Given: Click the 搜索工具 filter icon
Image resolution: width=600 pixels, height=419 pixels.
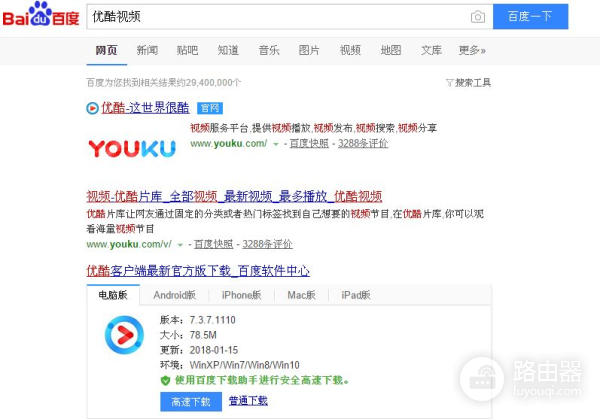Looking at the screenshot, I should [x=449, y=83].
